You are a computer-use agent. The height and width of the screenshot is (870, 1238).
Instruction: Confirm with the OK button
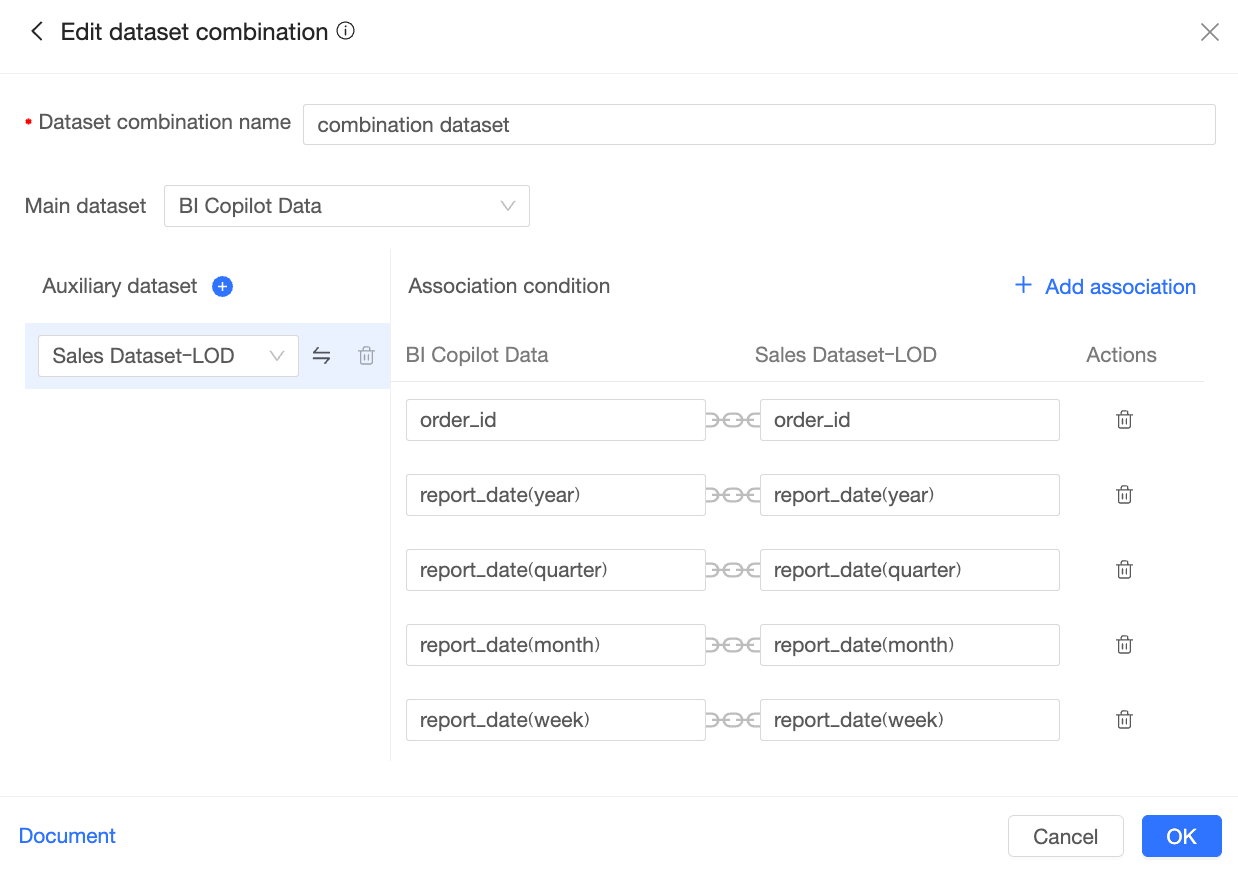[x=1181, y=837]
